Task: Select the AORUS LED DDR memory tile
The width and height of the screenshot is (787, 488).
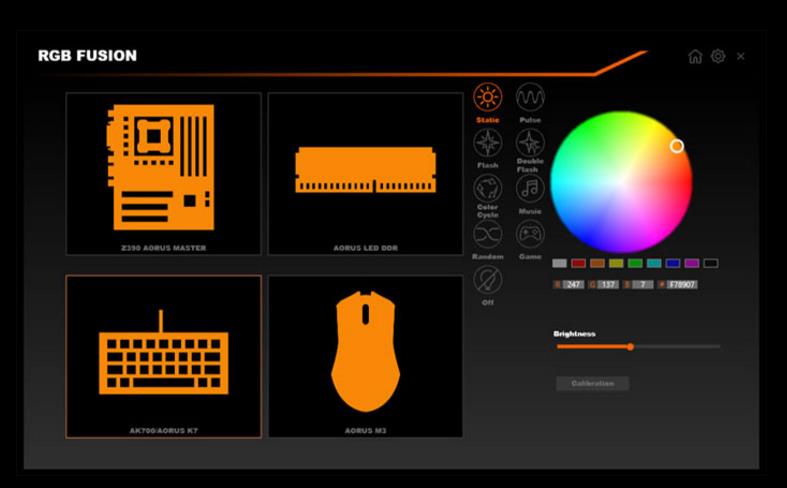Action: coord(365,174)
